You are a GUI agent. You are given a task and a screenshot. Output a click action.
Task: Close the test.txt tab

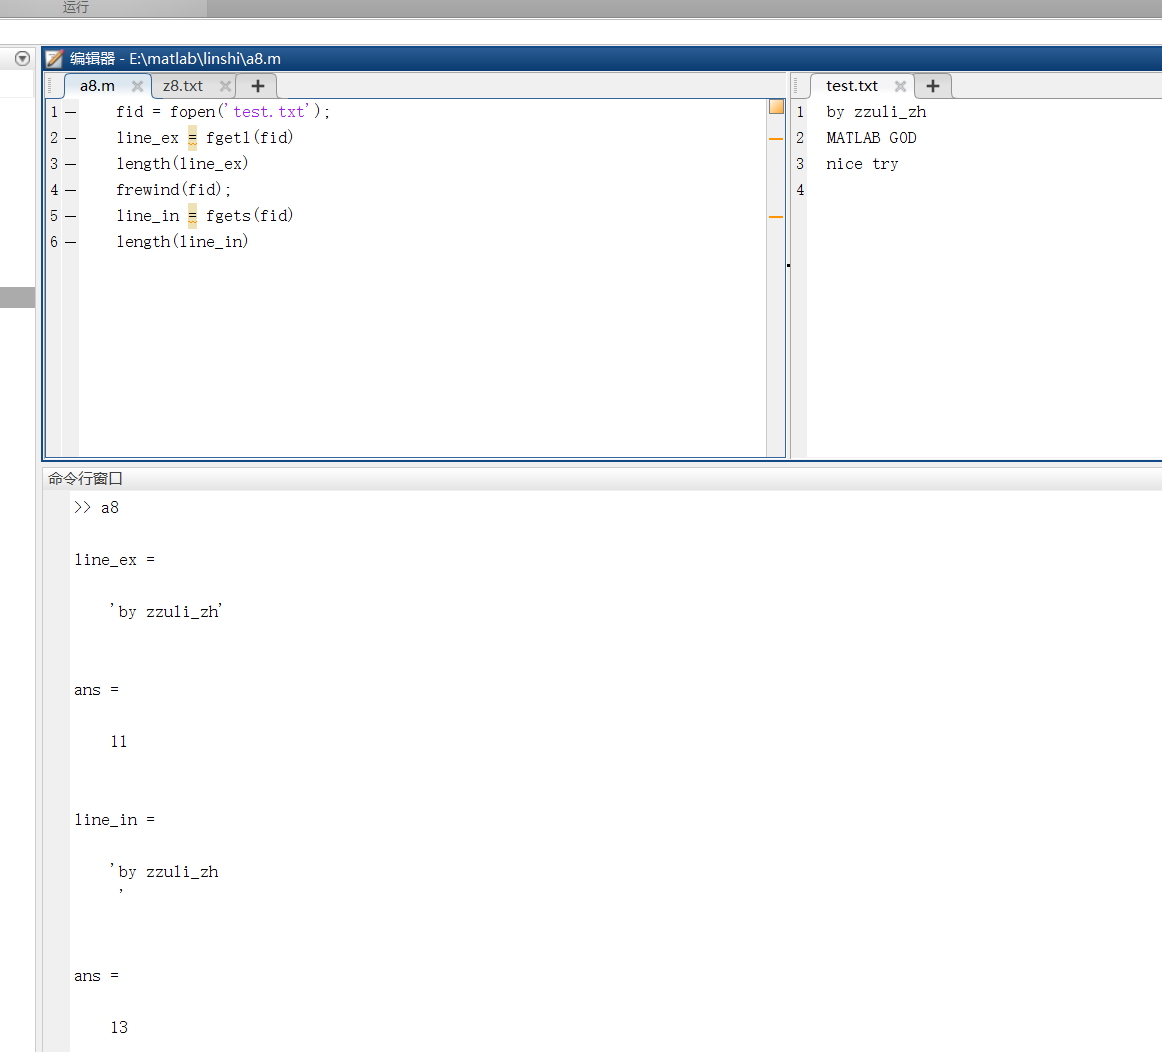tap(900, 86)
